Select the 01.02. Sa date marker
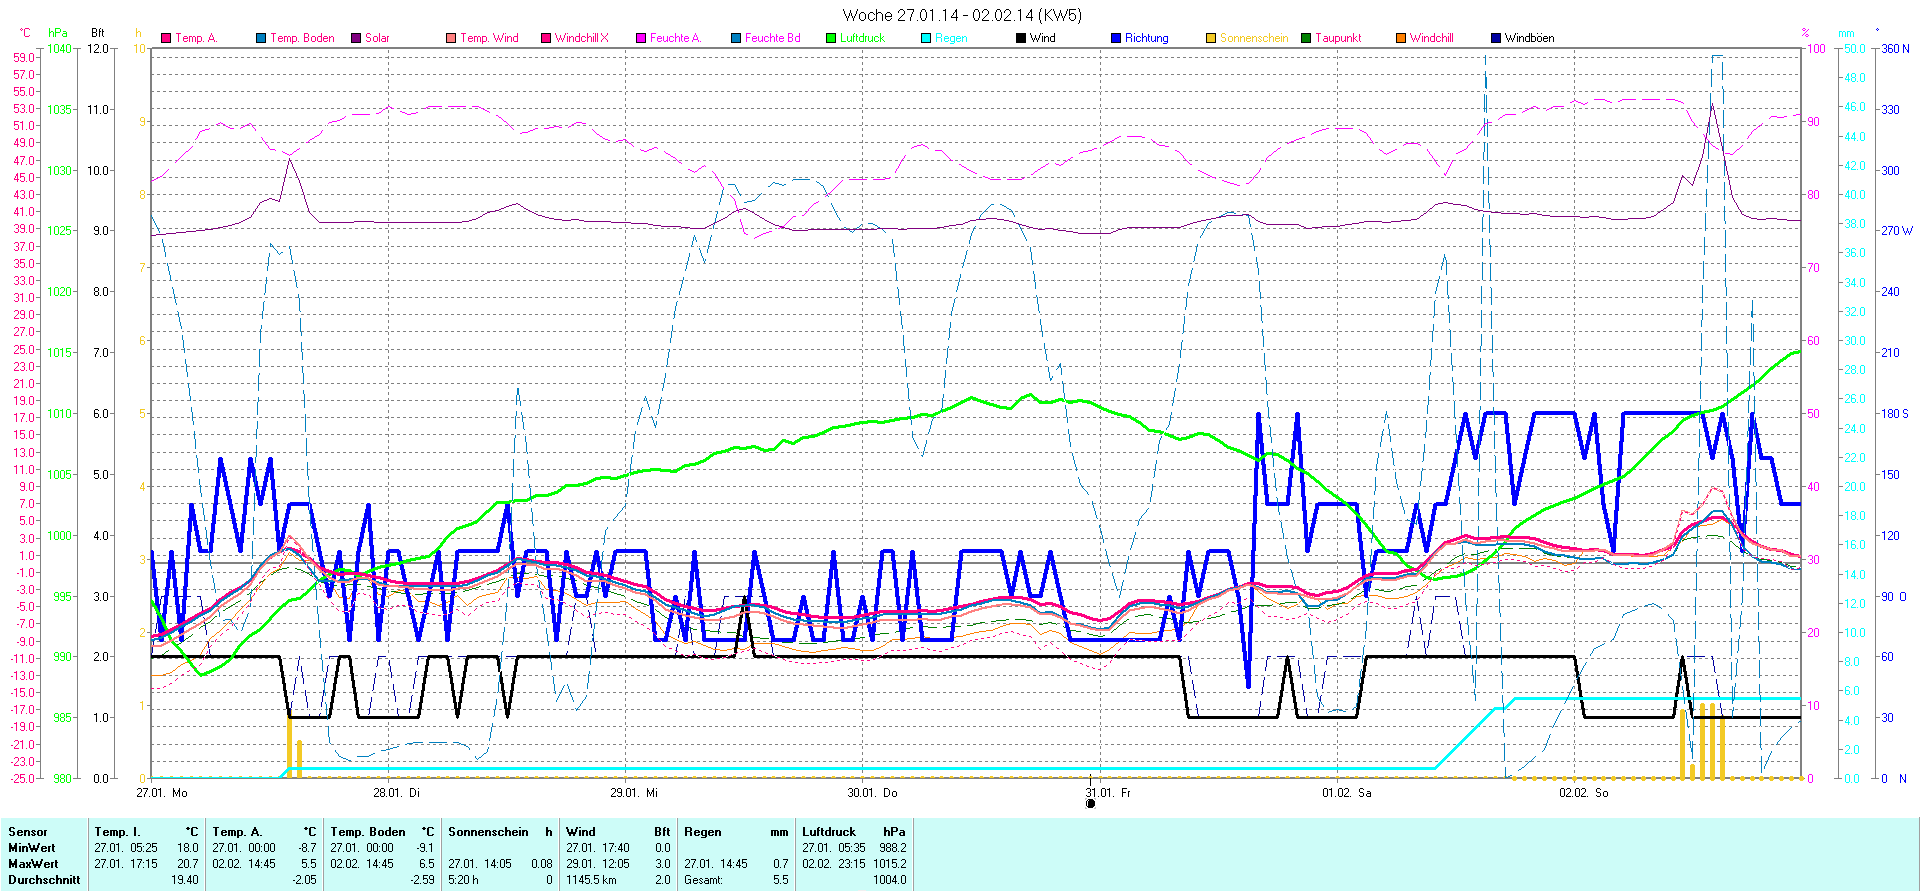This screenshot has height=891, width=1920. 1346,792
